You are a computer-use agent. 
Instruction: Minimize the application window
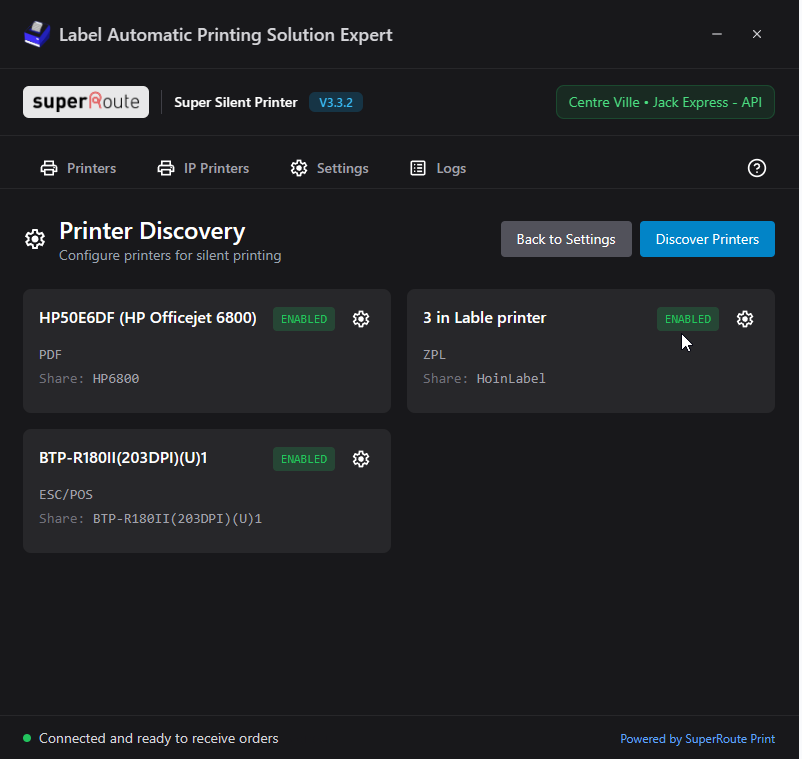tap(717, 34)
